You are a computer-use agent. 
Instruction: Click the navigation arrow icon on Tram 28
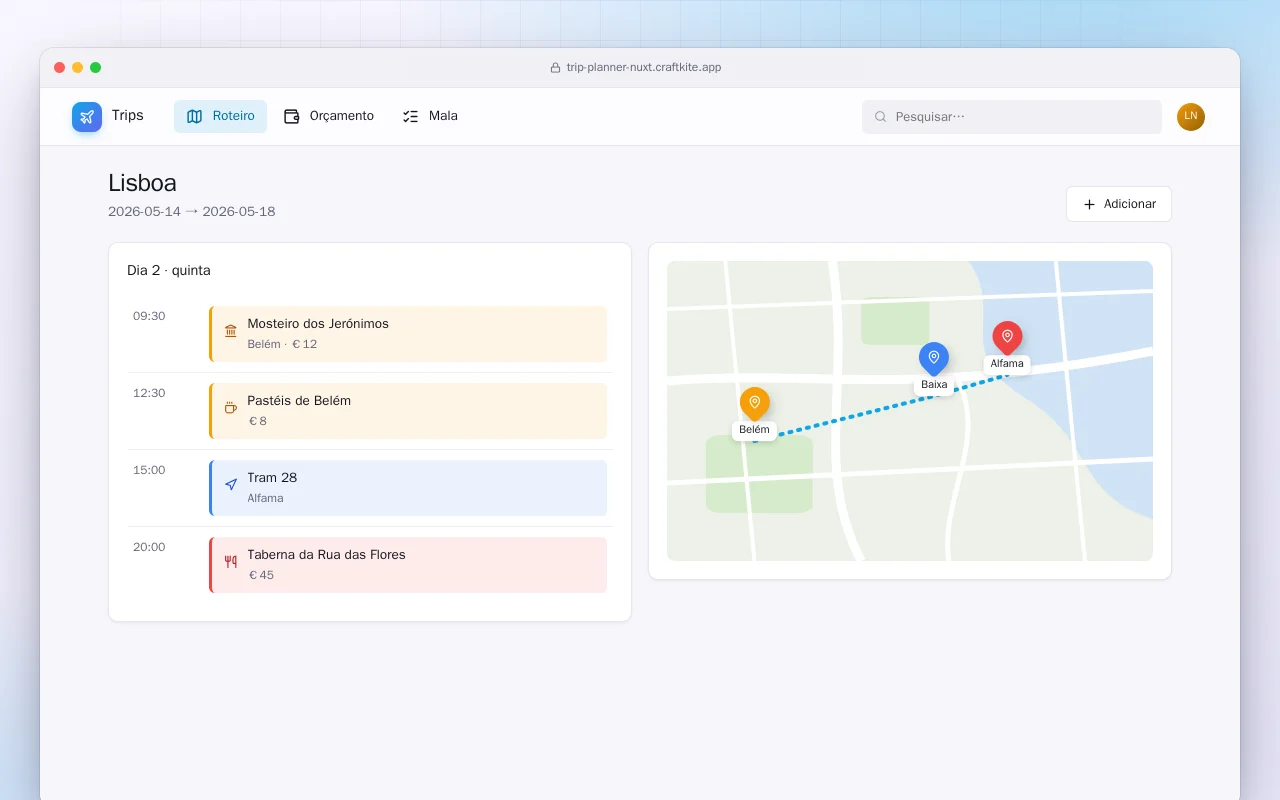tap(231, 484)
